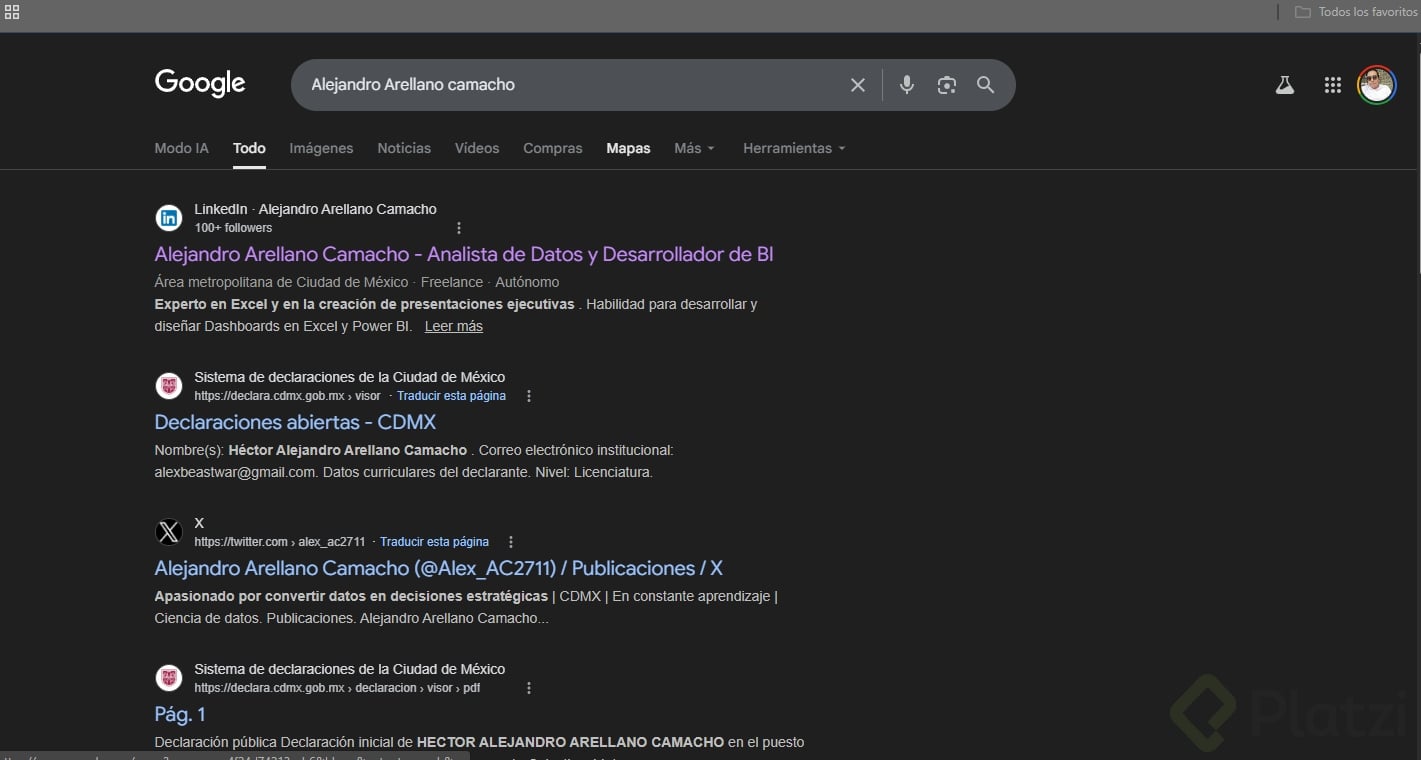Image resolution: width=1421 pixels, height=760 pixels.
Task: Click the LinkedIn favicon in first result
Action: pyautogui.click(x=169, y=218)
